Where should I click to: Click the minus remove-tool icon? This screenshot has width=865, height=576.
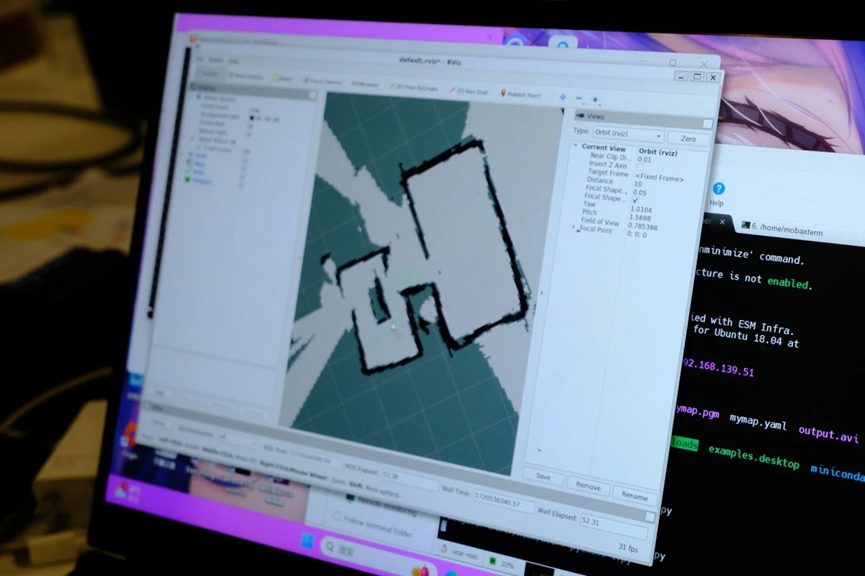tap(579, 98)
